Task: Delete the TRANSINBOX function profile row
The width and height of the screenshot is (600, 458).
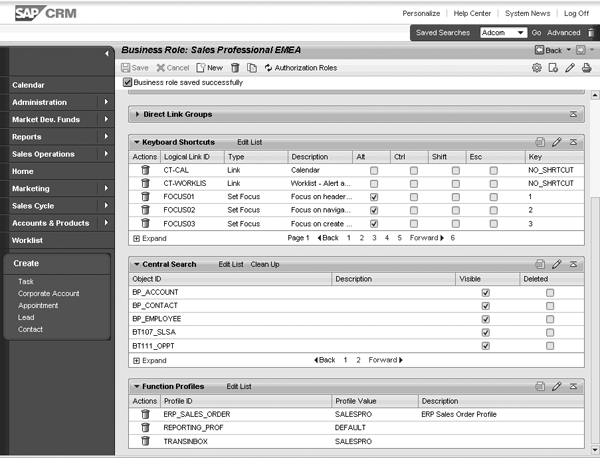Action: click(x=145, y=440)
